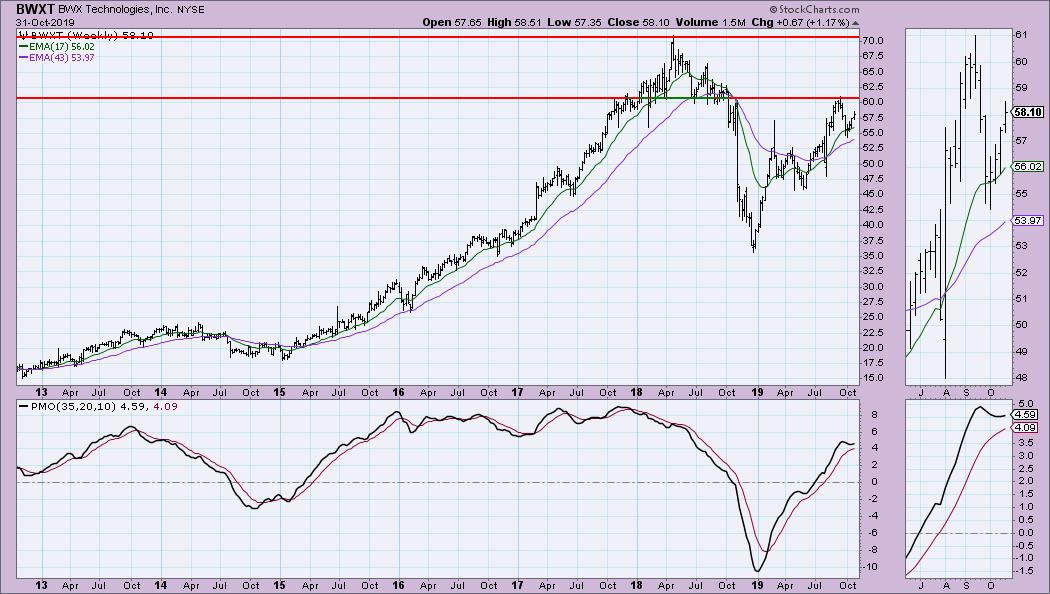Click the 42.5 label on the main price axis
1050x594 pixels.
point(873,210)
